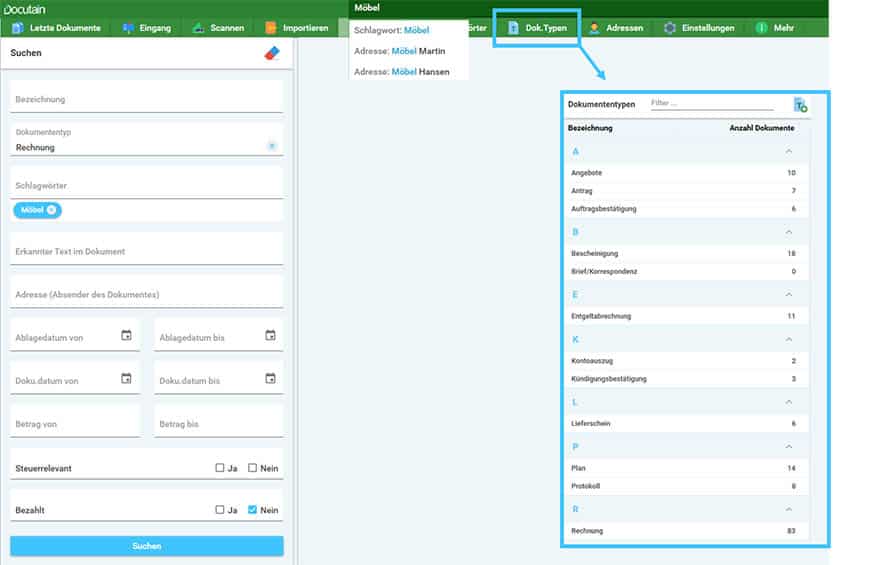This screenshot has width=888, height=565.
Task: Select the Kontoauszug row
Action: coord(687,361)
